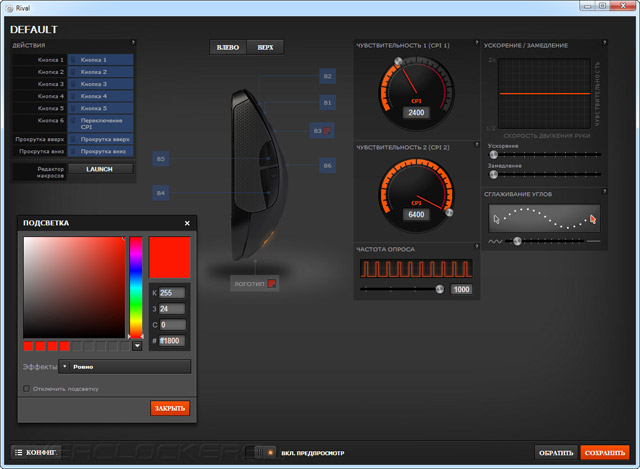This screenshot has height=469, width=640.
Task: Click help icon for ЧАСТОТА ОПРОСА panel
Action: (476, 246)
